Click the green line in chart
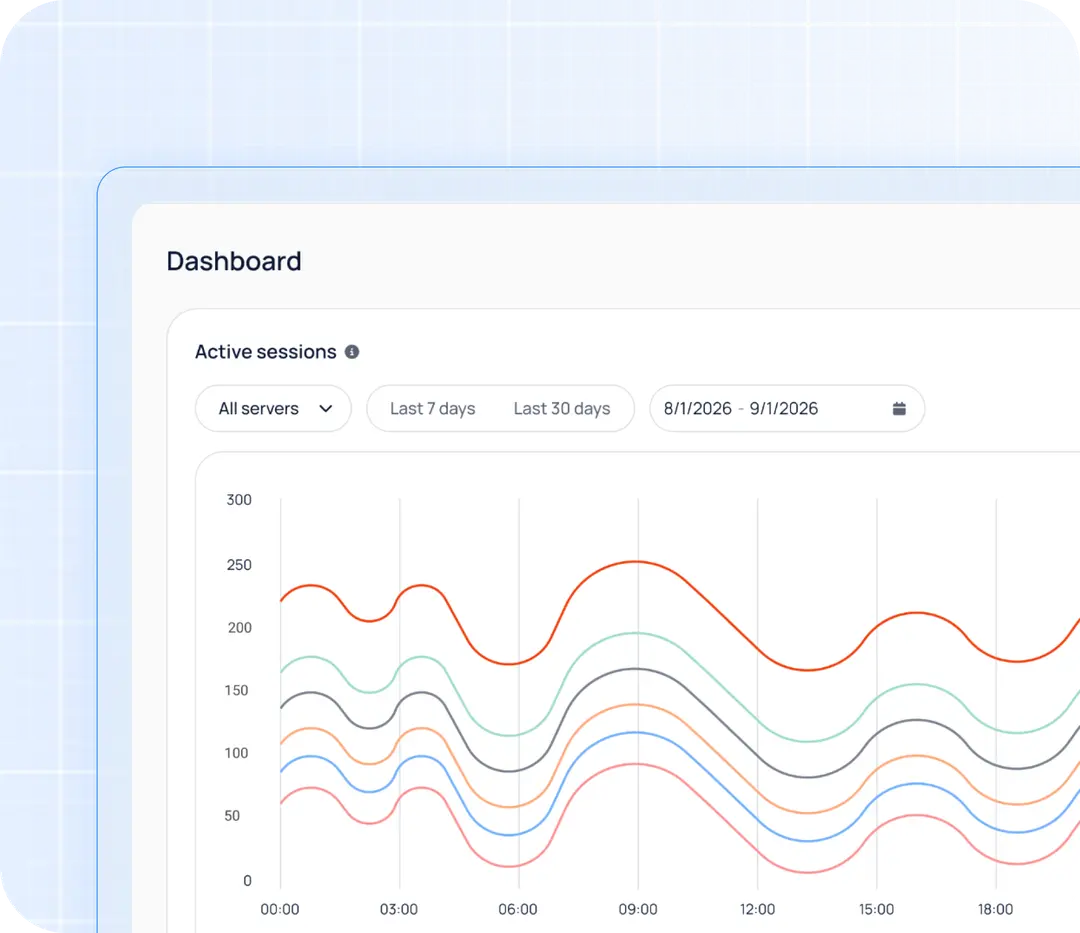 (x=636, y=633)
